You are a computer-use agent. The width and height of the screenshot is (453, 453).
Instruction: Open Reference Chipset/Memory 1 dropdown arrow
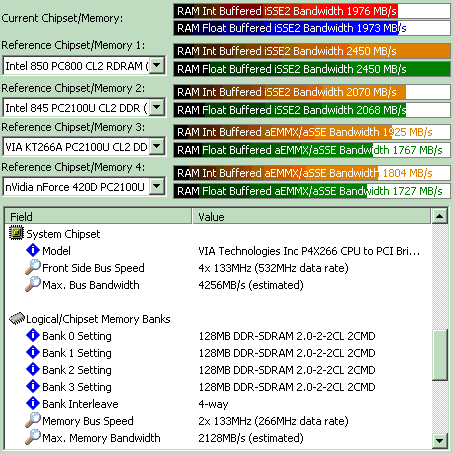pos(157,65)
